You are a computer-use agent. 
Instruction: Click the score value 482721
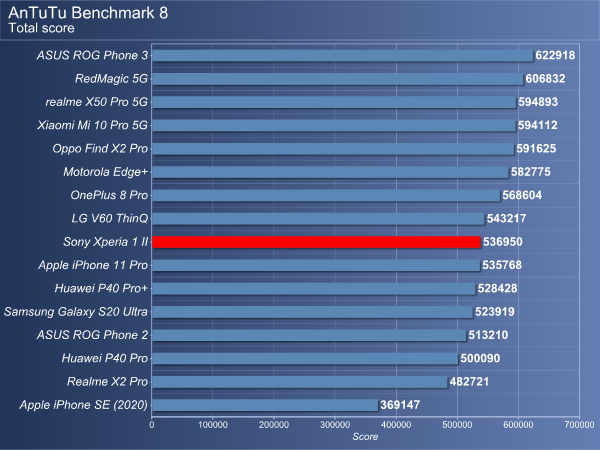469,382
